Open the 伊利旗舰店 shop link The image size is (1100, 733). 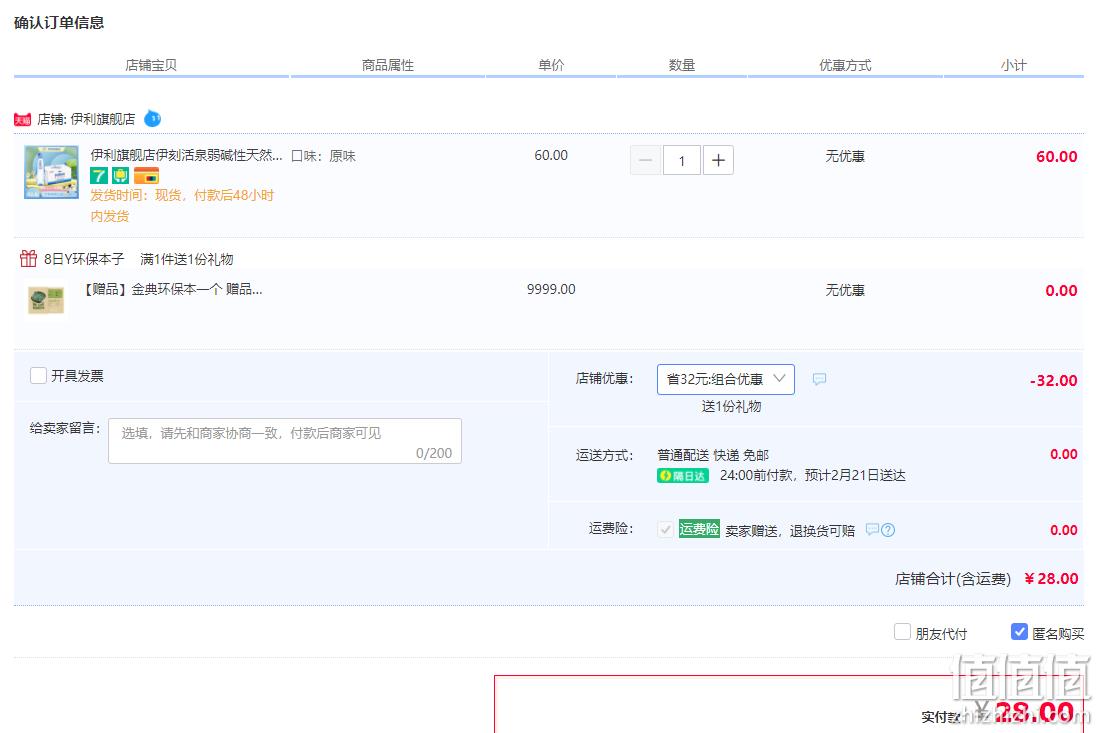(x=103, y=119)
